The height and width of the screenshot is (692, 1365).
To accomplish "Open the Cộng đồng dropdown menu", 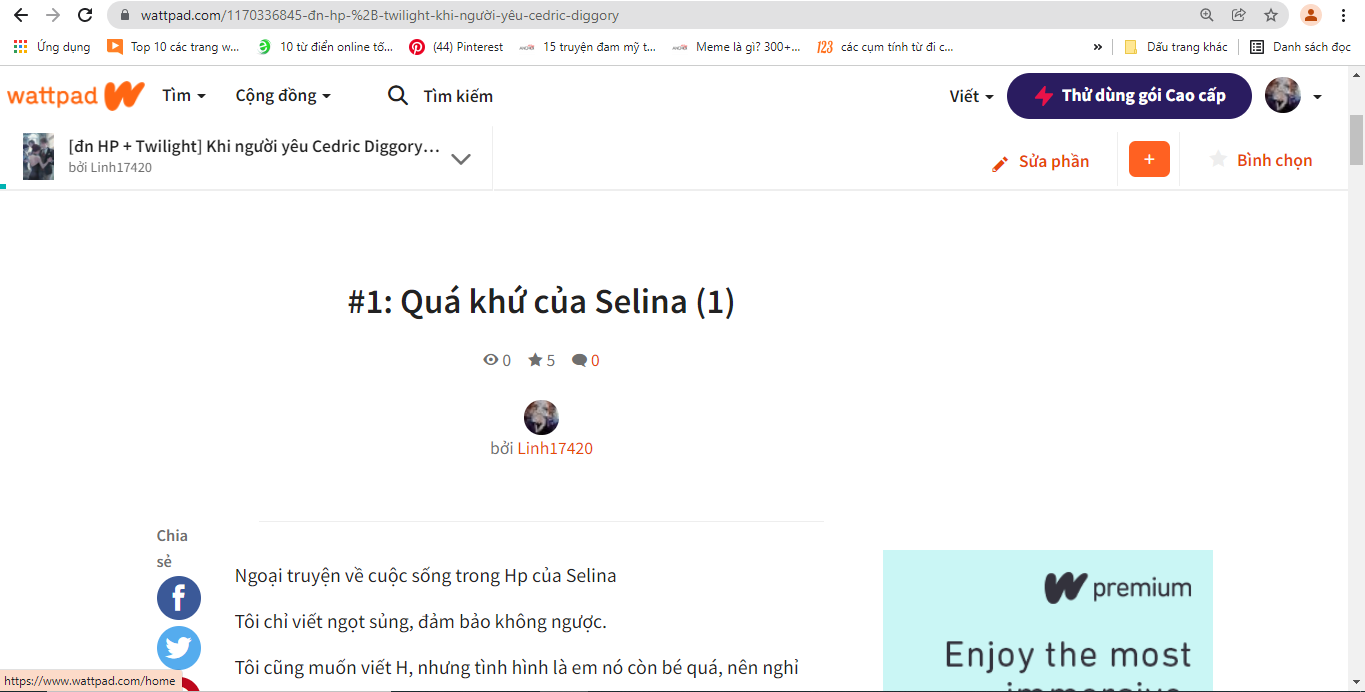I will coord(283,96).
